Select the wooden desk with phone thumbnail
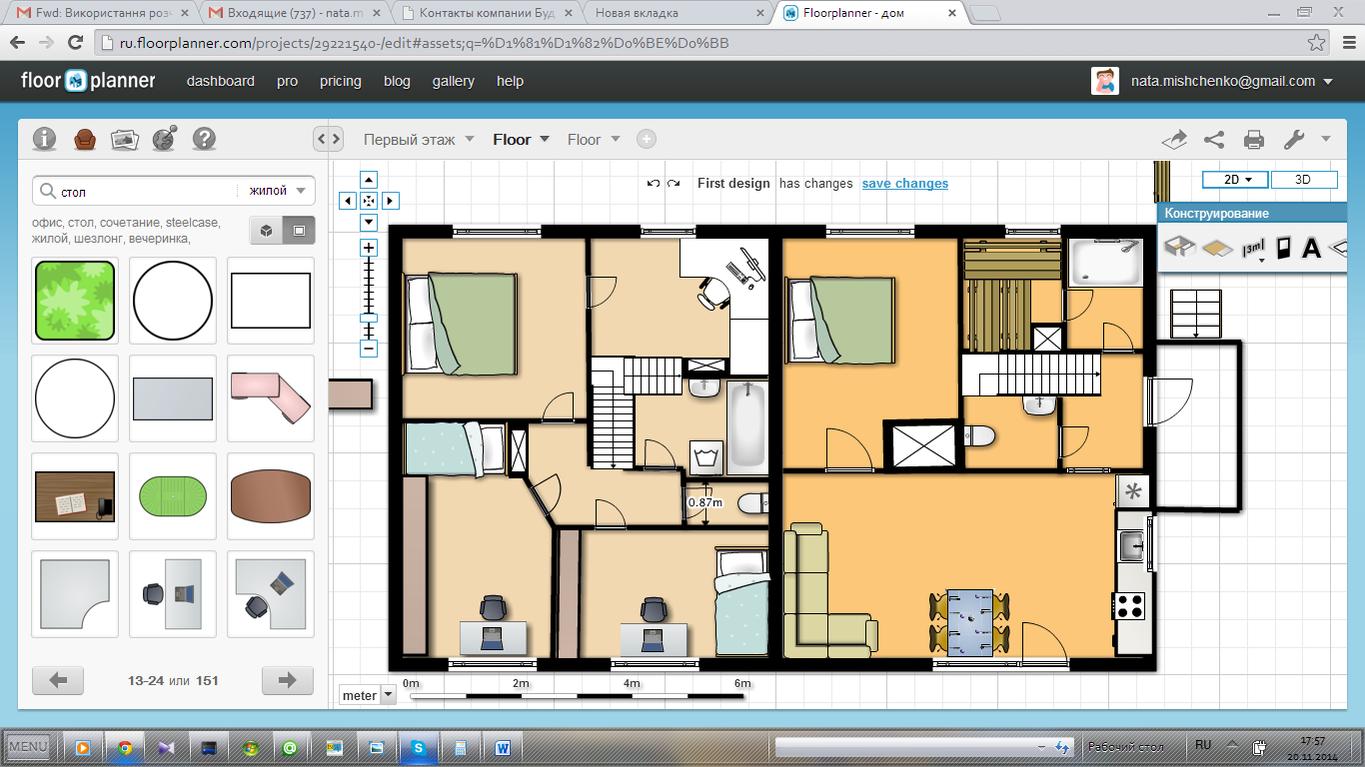Image resolution: width=1365 pixels, height=767 pixels. pos(75,496)
